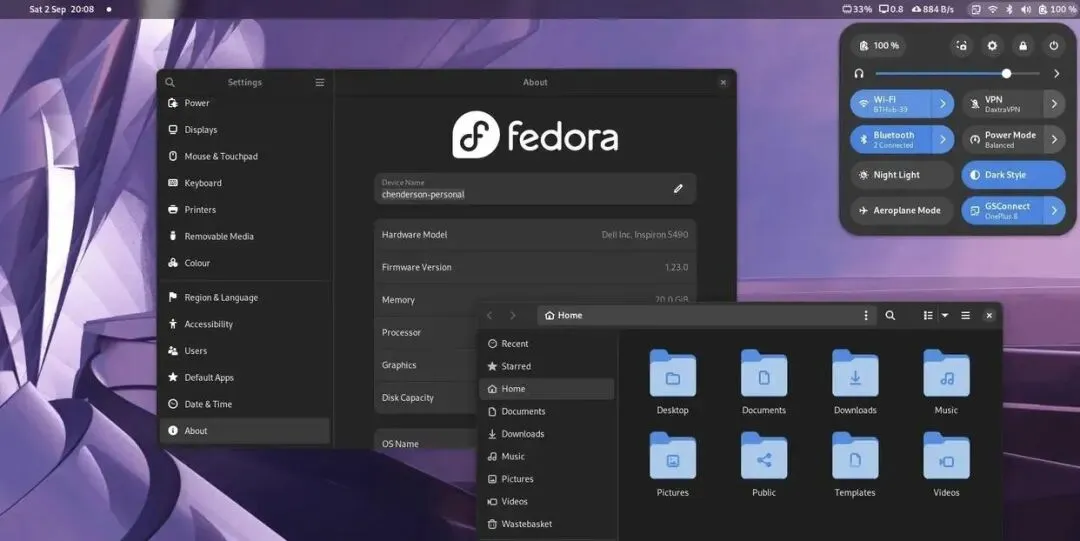The width and height of the screenshot is (1080, 541).
Task: Open Removable Media settings
Action: (245, 236)
